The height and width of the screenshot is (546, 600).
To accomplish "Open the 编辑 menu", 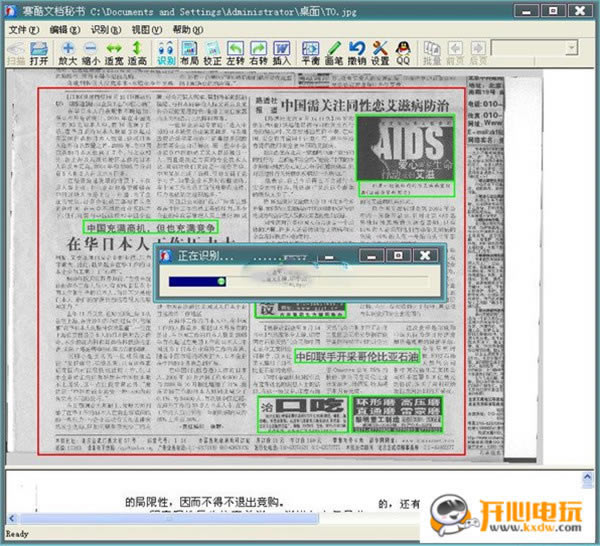I will click(x=65, y=29).
